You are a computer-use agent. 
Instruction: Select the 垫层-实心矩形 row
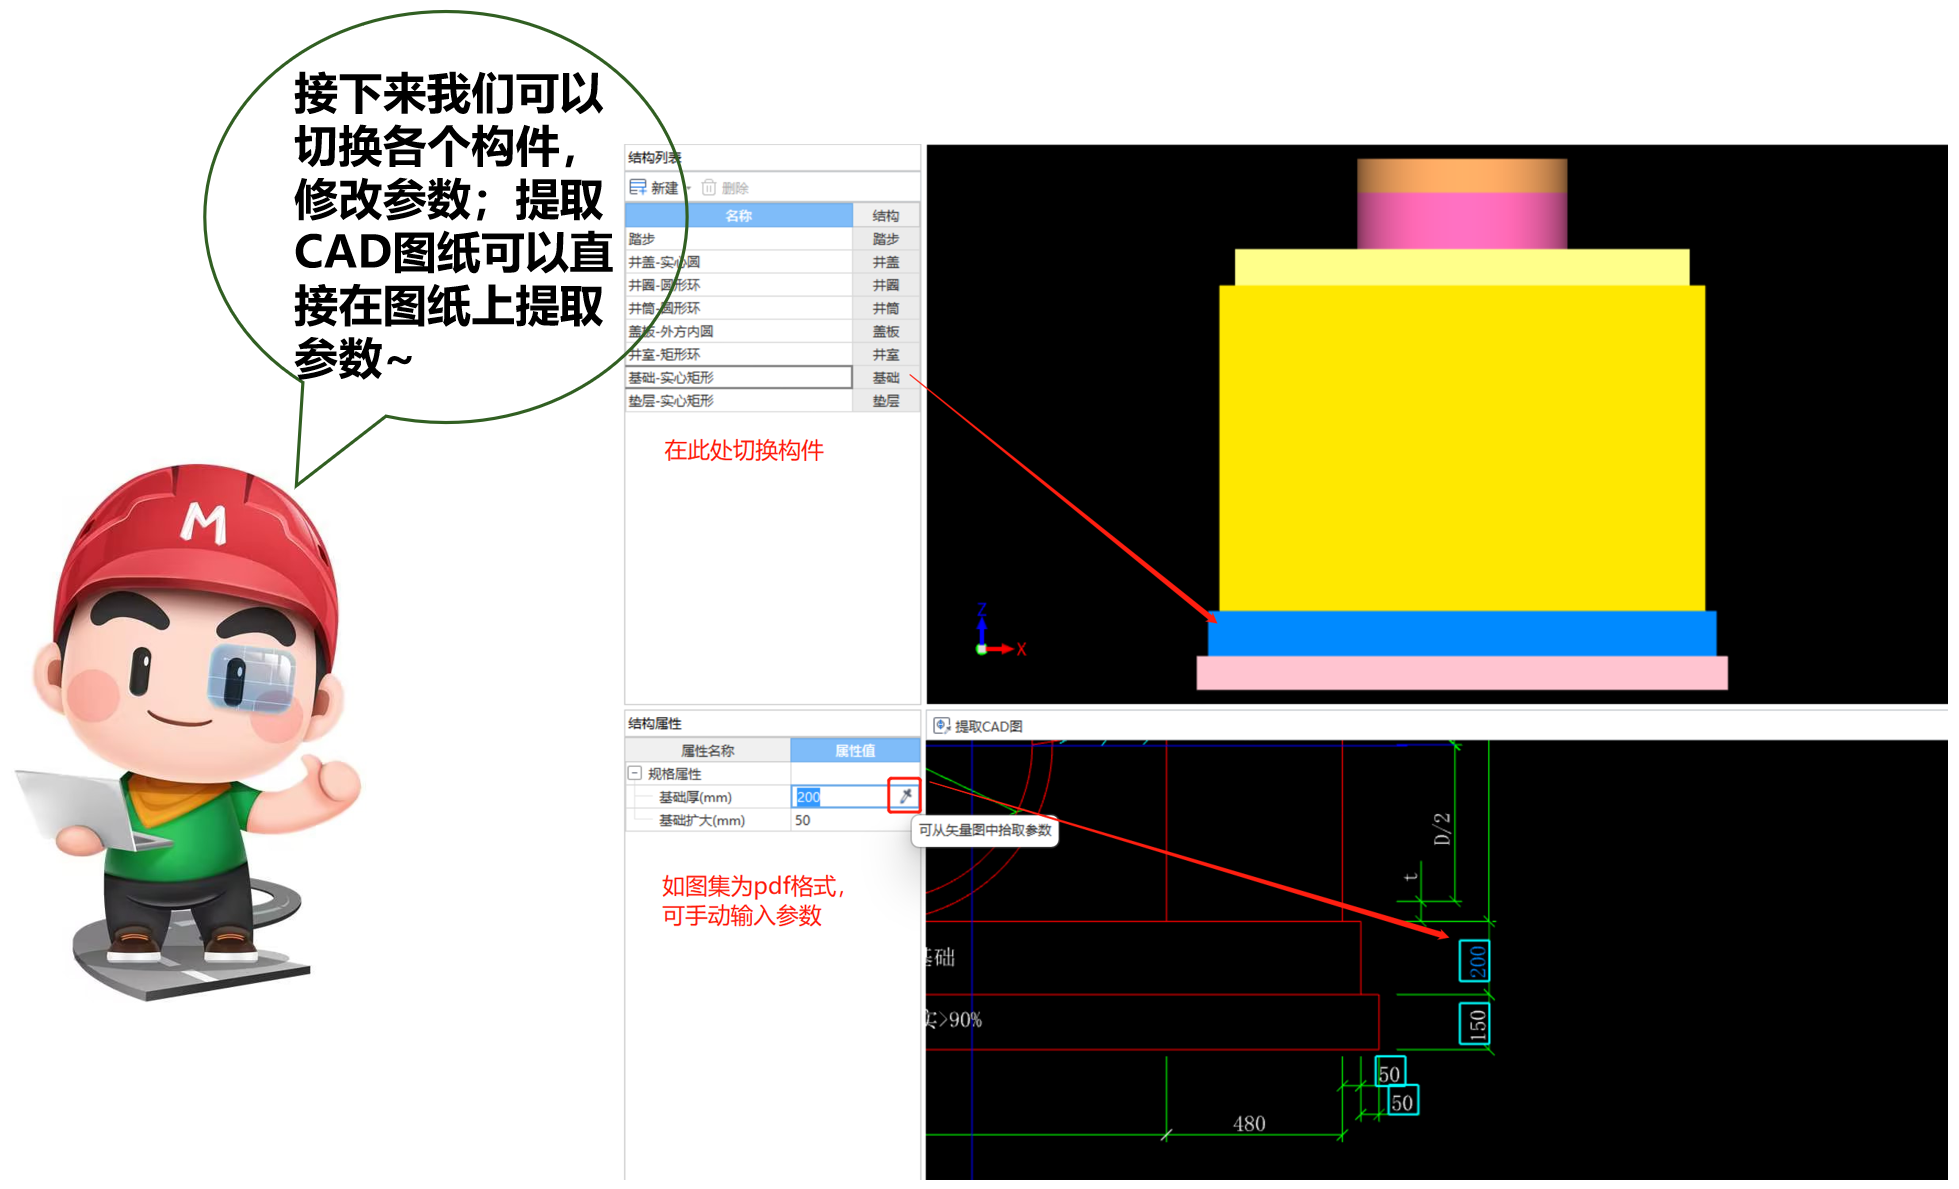pyautogui.click(x=738, y=400)
